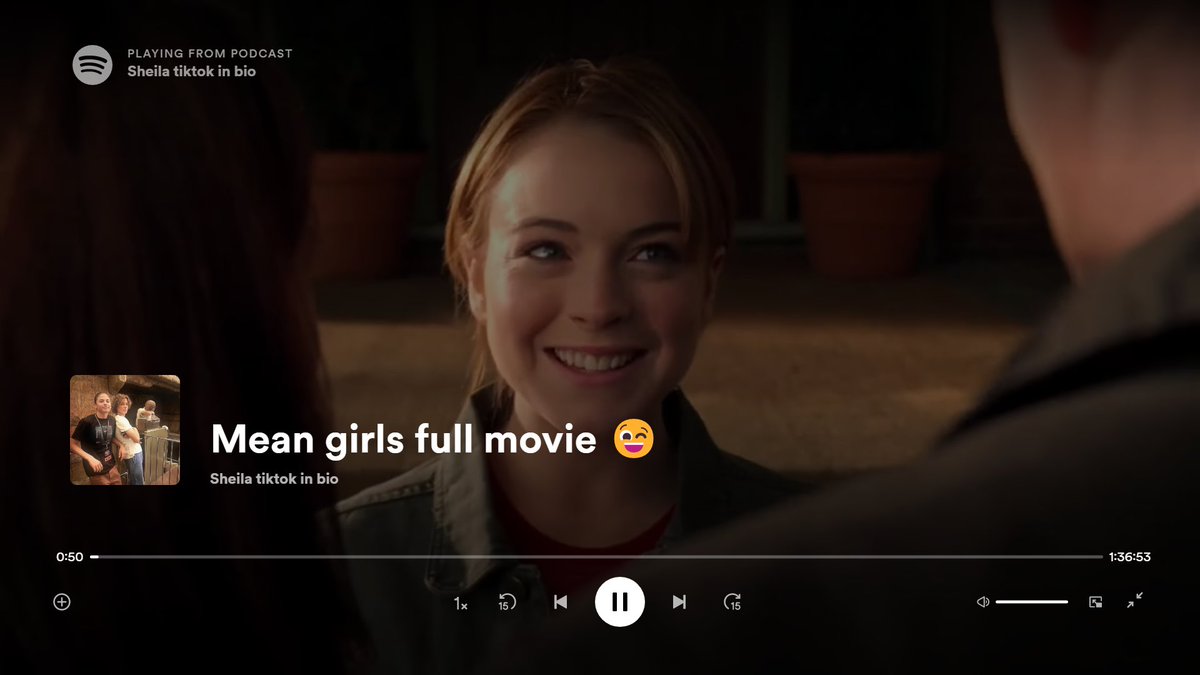
Task: Go to the previous track
Action: click(560, 602)
